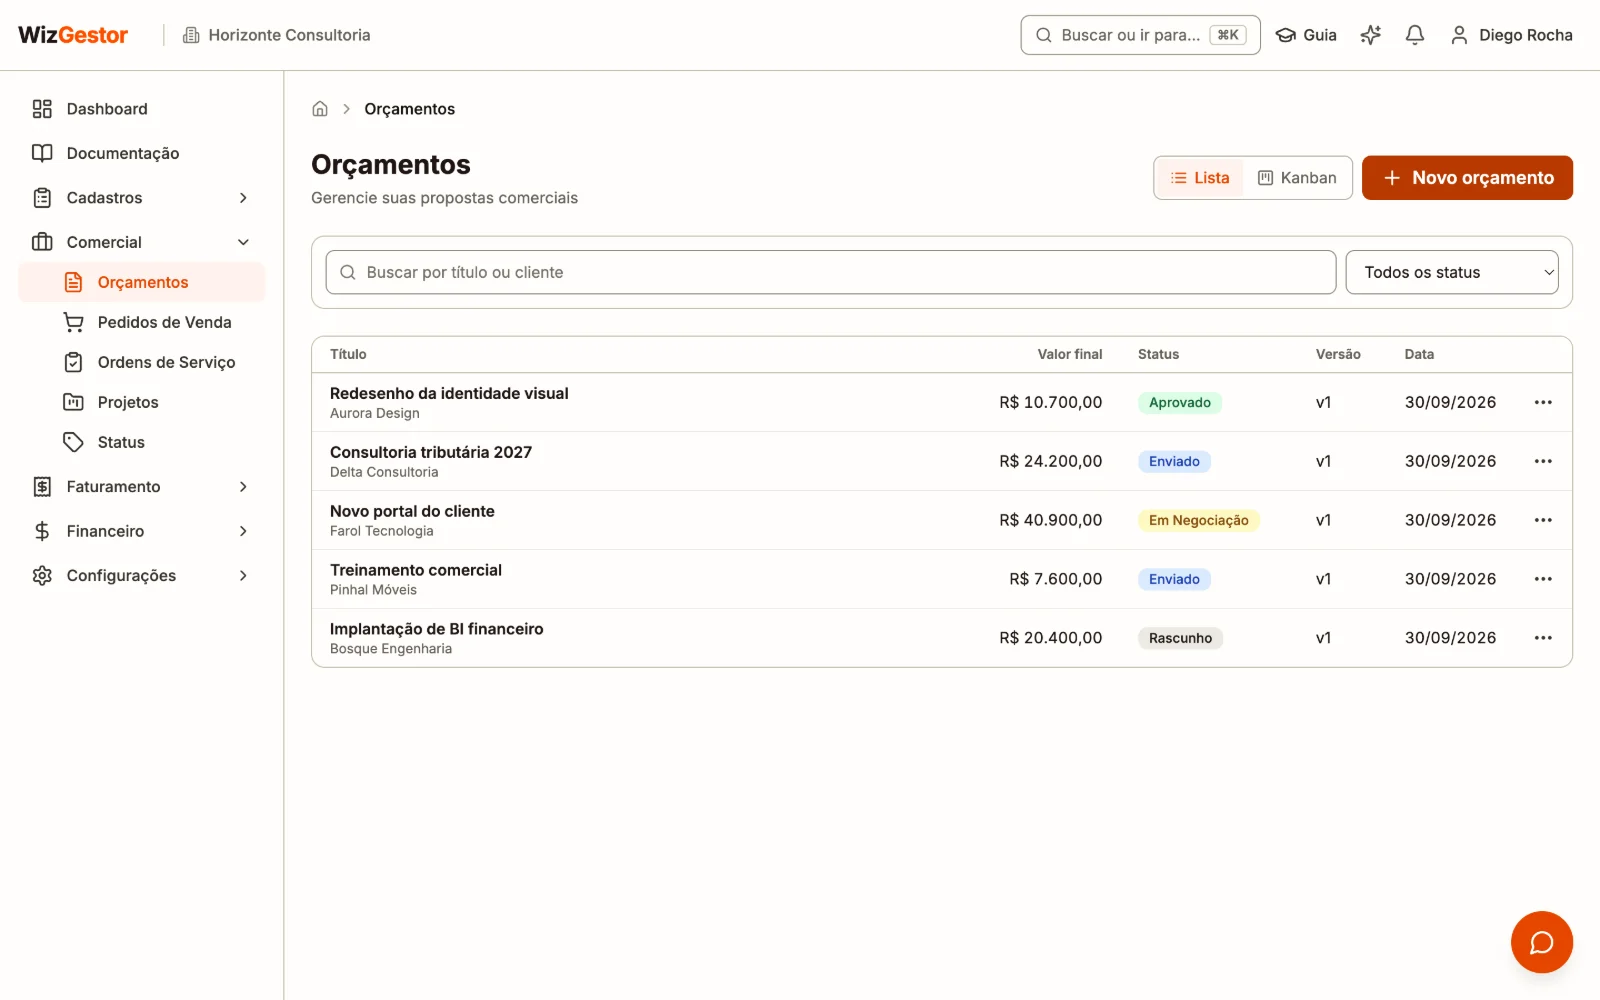Switch to Kanban view
The width and height of the screenshot is (1600, 1000).
(x=1297, y=178)
